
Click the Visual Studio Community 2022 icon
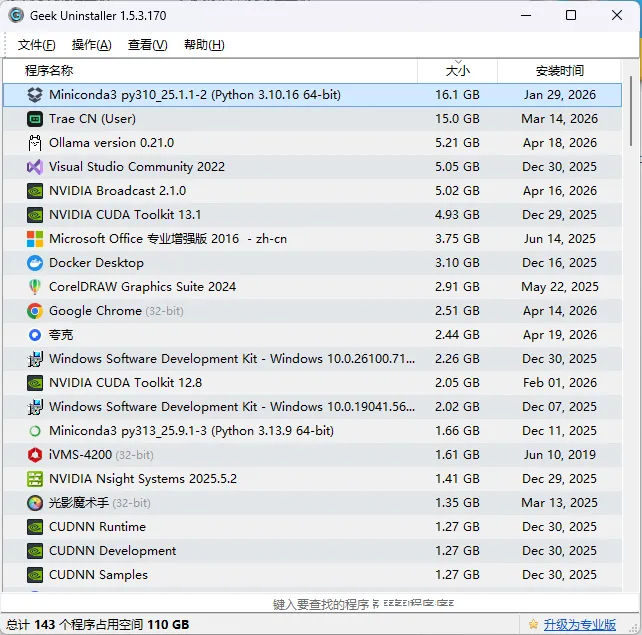35,167
